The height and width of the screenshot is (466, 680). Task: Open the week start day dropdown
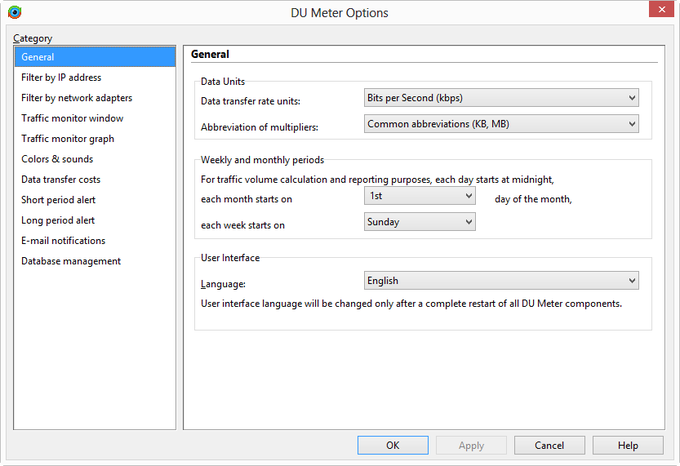point(419,222)
